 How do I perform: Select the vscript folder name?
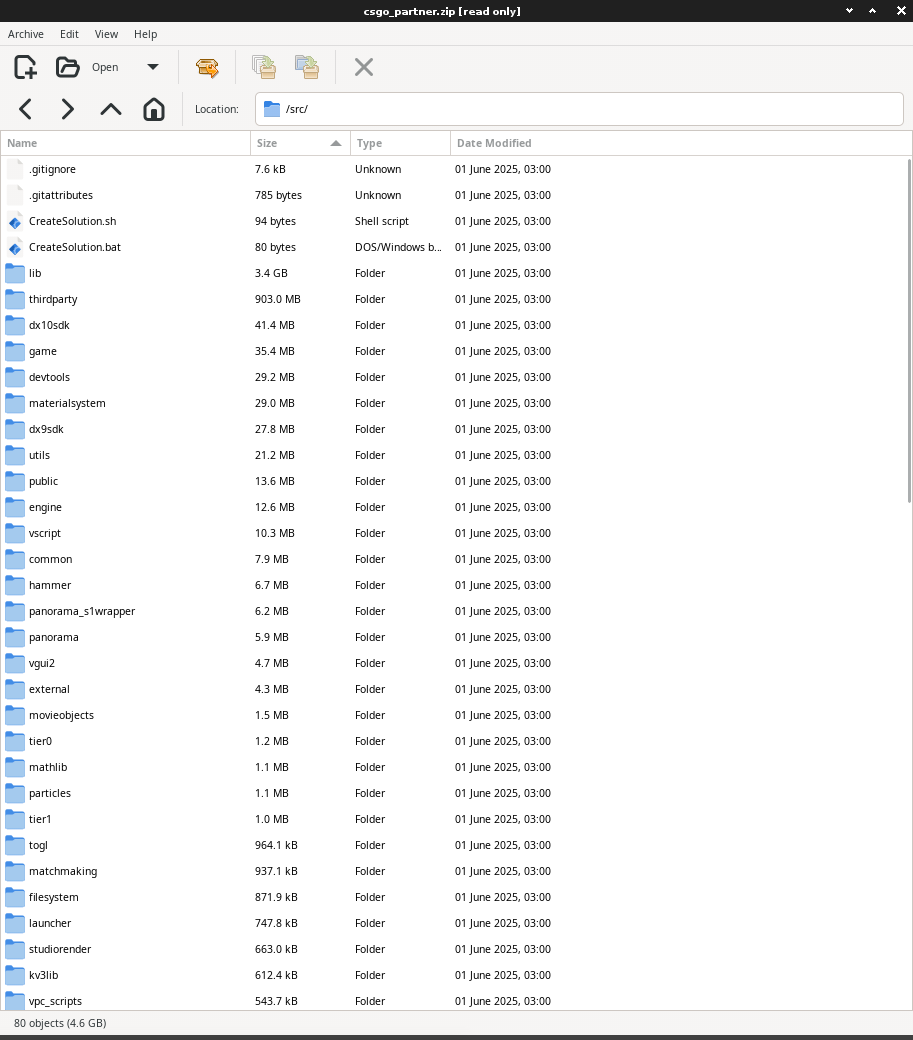point(44,533)
